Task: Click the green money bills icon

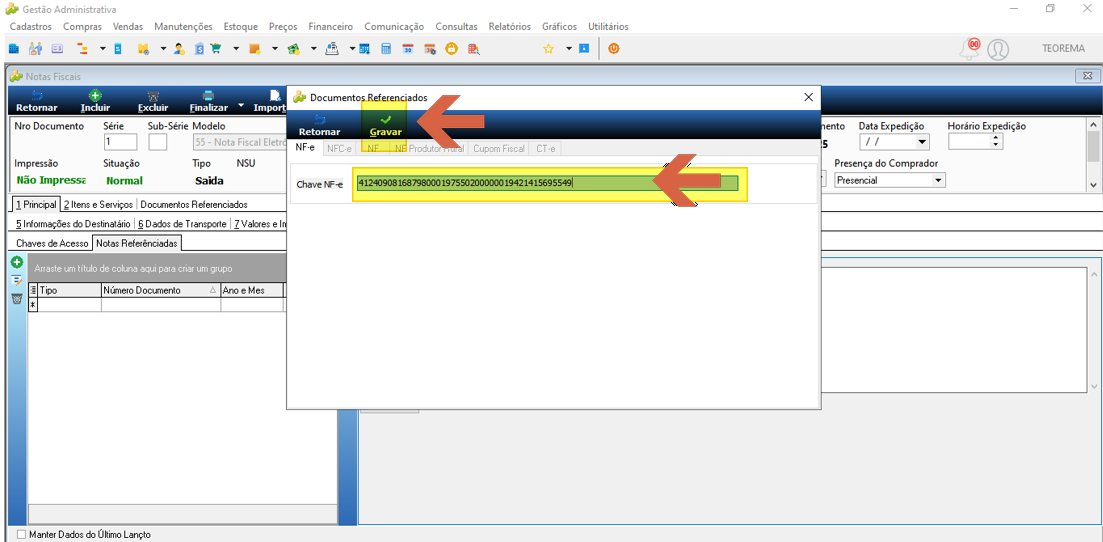Action: pyautogui.click(x=294, y=49)
